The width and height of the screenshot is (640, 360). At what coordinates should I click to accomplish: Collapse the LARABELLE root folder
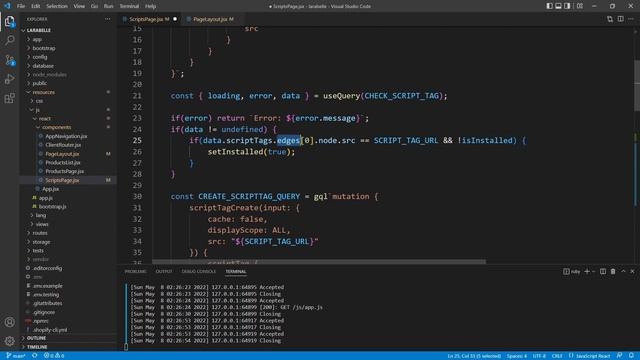[x=39, y=30]
